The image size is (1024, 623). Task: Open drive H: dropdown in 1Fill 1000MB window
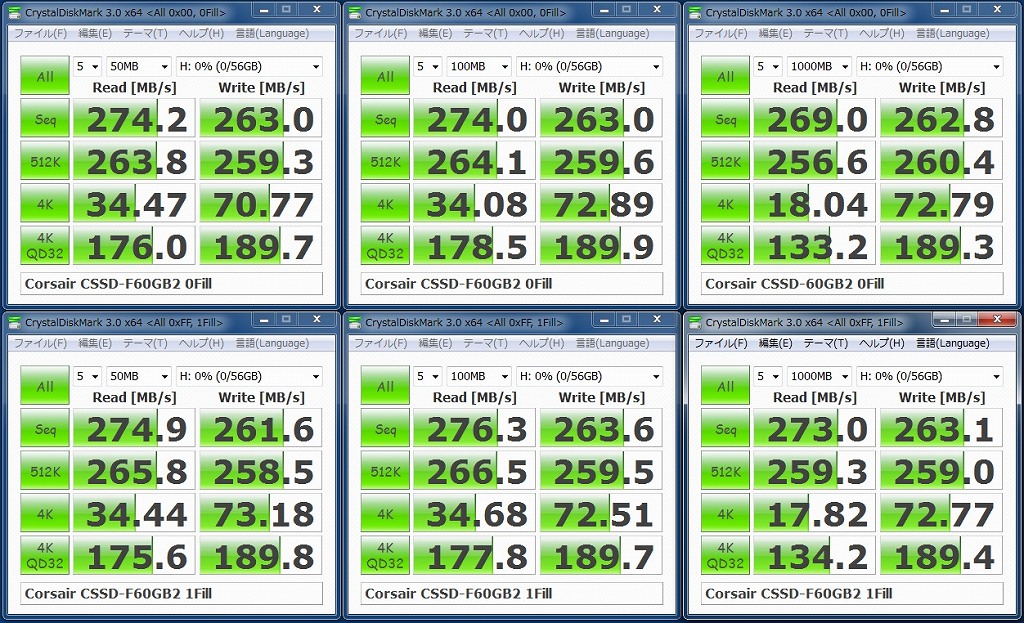tap(930, 375)
